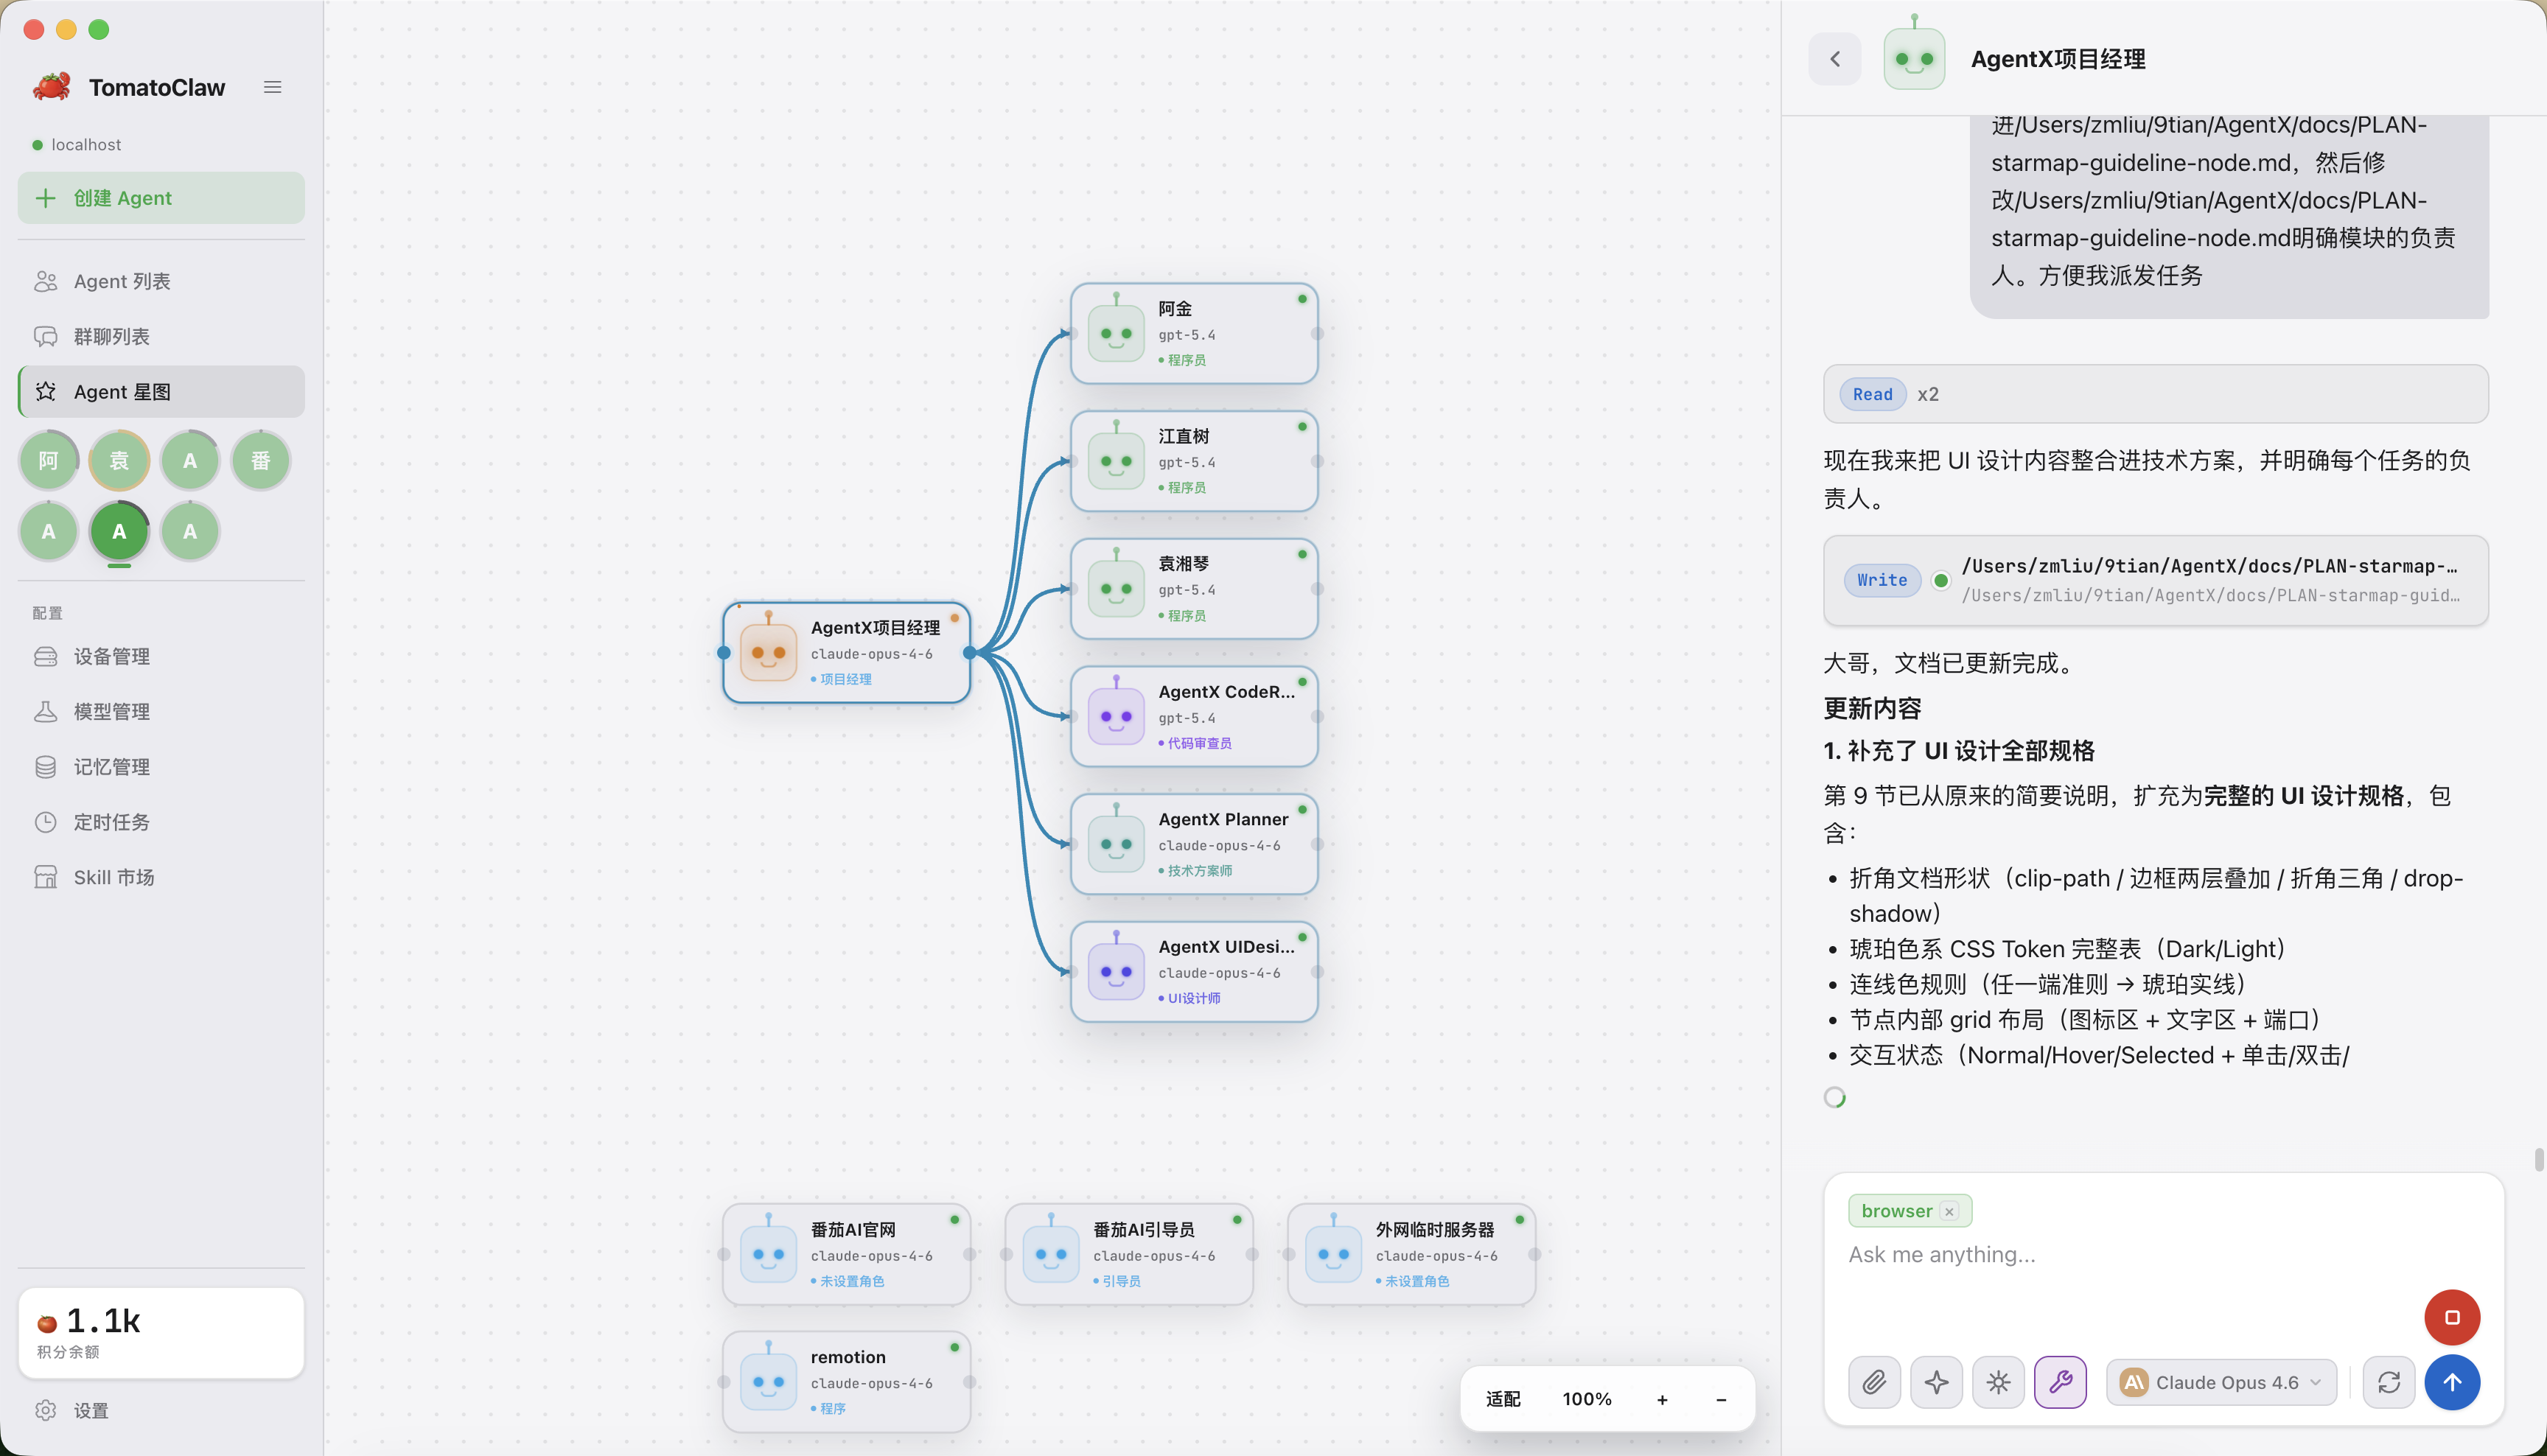Click the refresh icon beside model selector

2389,1382
